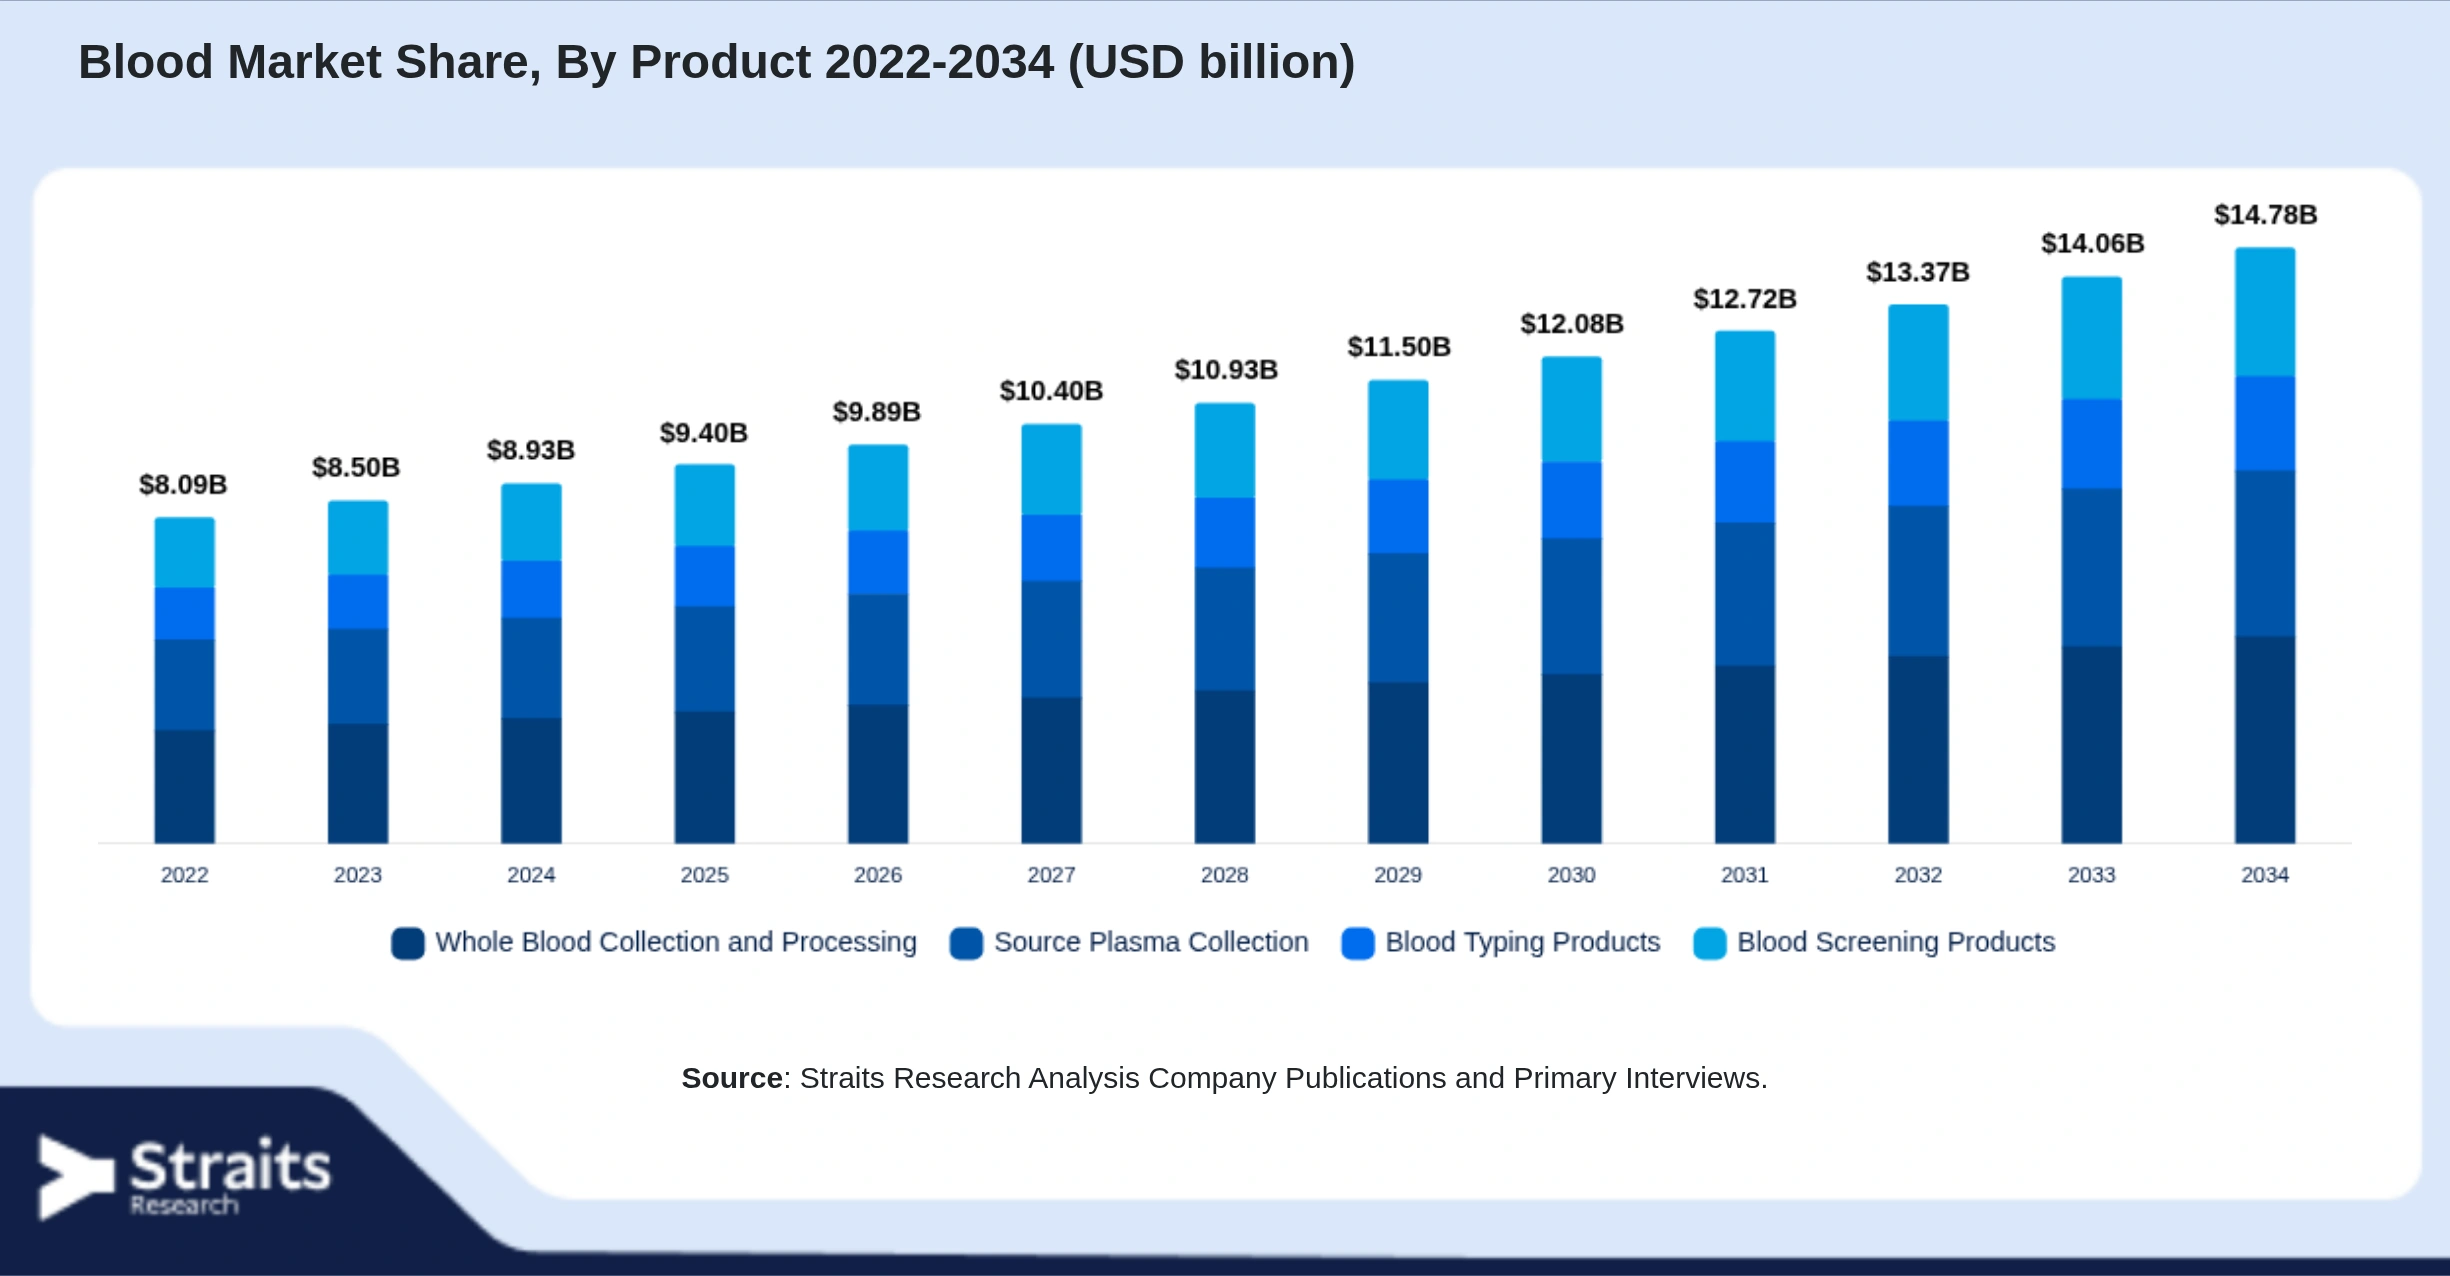The image size is (2450, 1276).
Task: Click the 2030 bar's Blood Screening segment
Action: (x=1572, y=409)
